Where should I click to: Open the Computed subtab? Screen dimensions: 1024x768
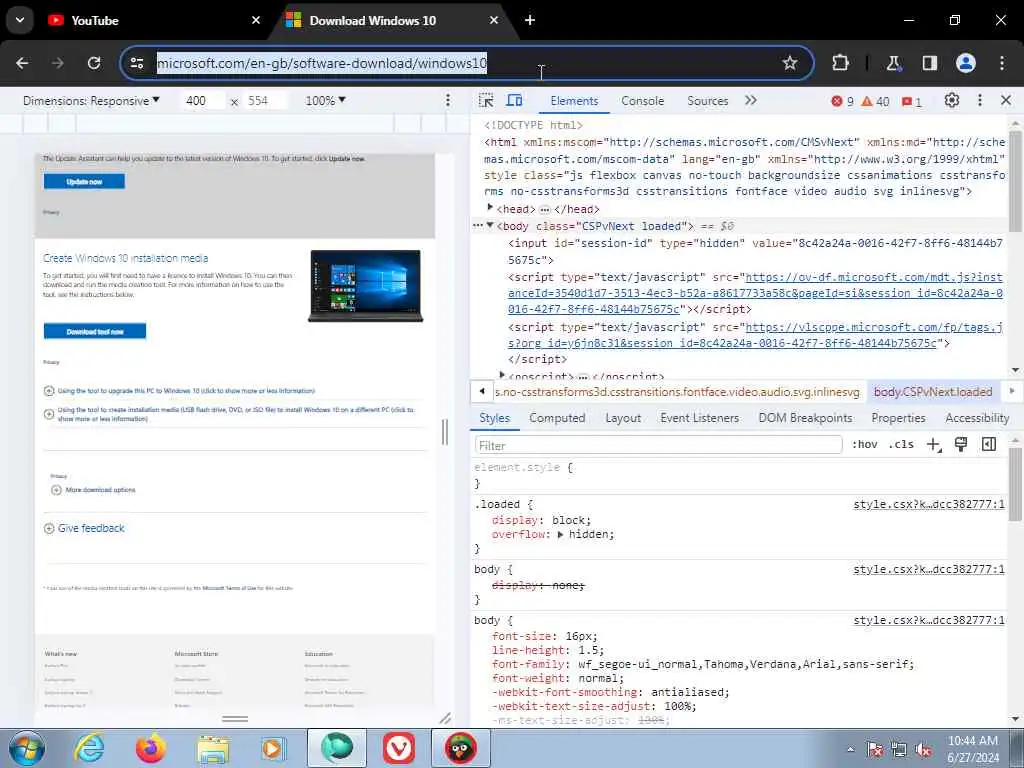[557, 418]
